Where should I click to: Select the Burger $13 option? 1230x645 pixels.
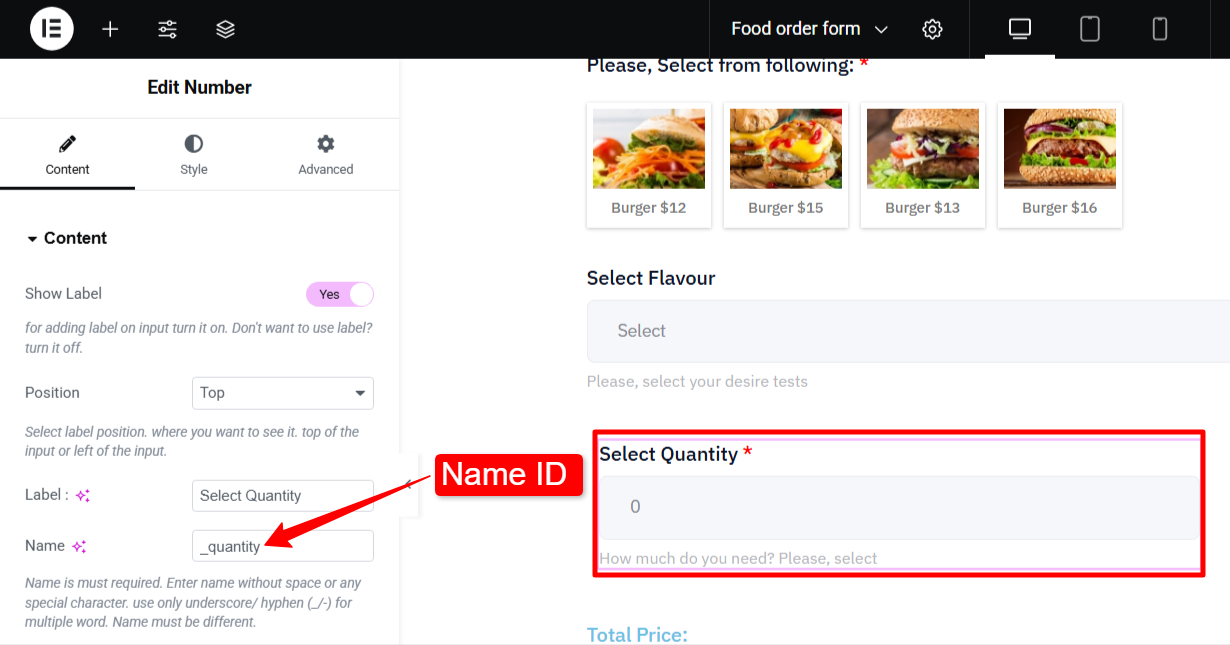pyautogui.click(x=923, y=165)
